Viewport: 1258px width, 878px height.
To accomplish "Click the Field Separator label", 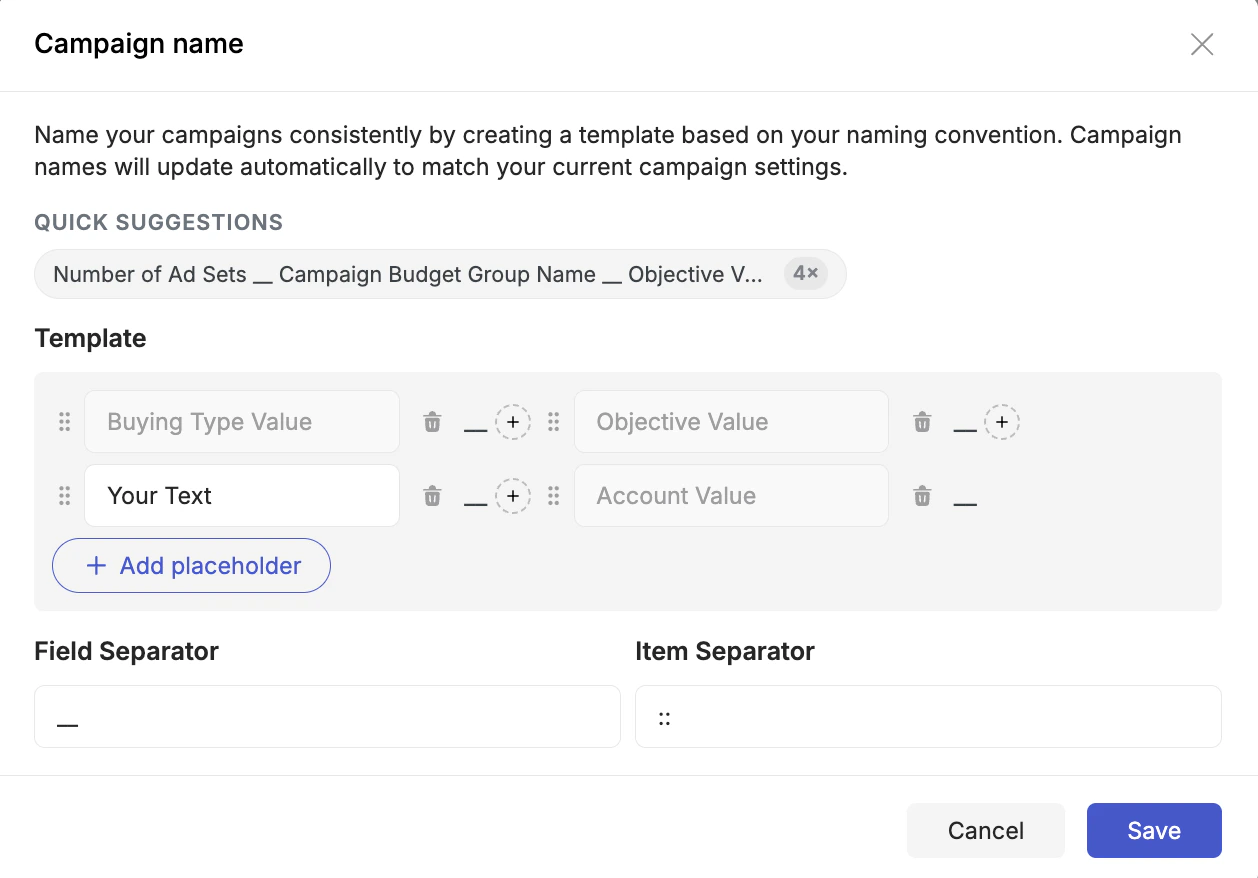I will tap(127, 651).
